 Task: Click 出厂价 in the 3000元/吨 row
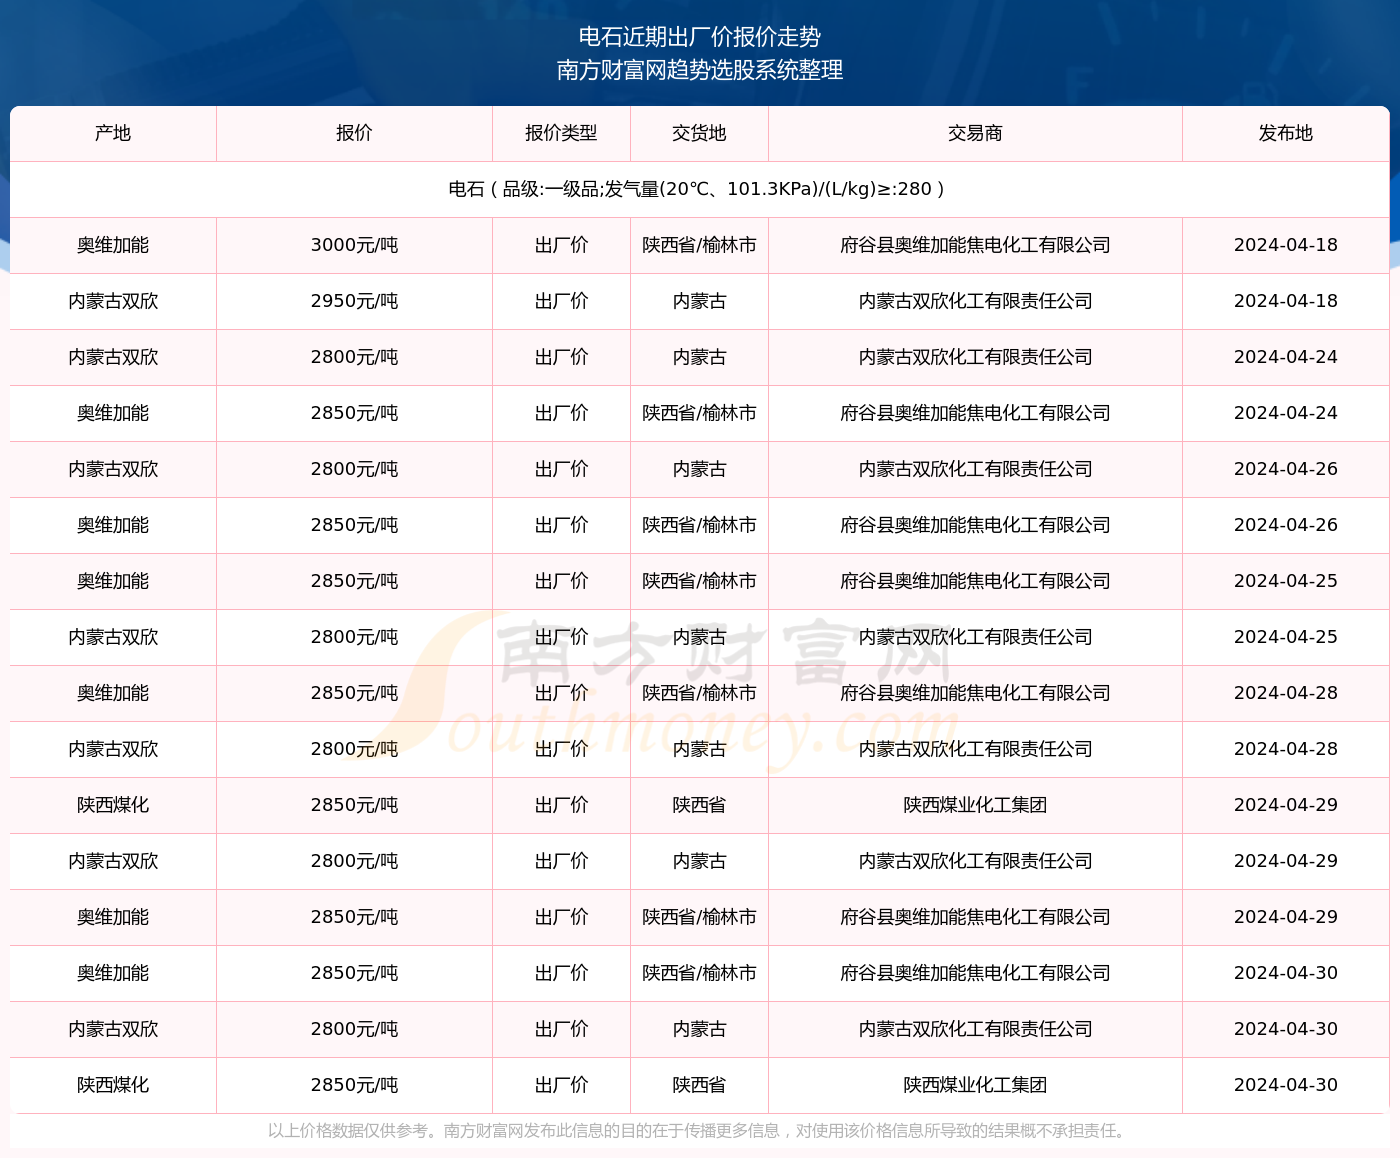(561, 245)
